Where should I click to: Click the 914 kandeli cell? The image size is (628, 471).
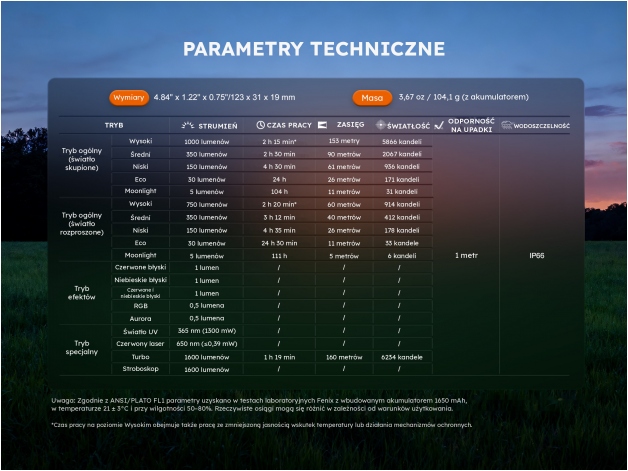click(x=402, y=204)
